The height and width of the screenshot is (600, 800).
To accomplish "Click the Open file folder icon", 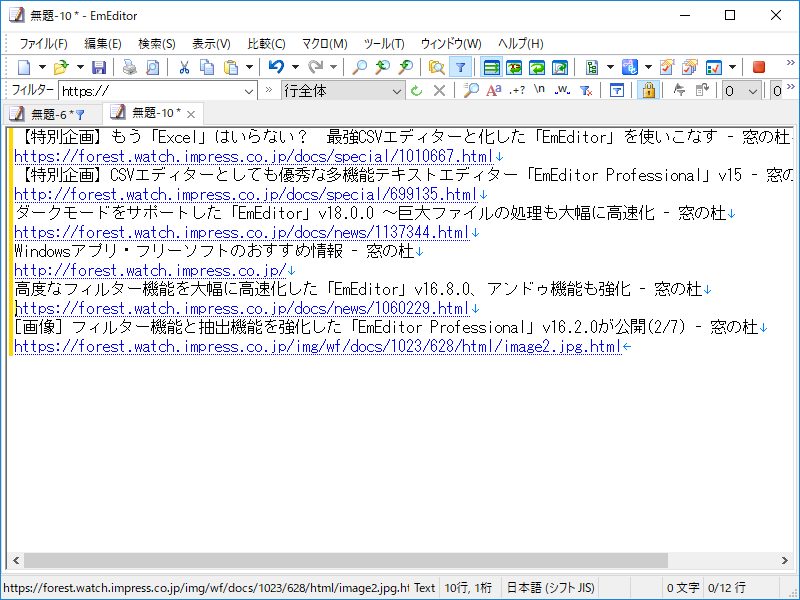I will [x=61, y=67].
